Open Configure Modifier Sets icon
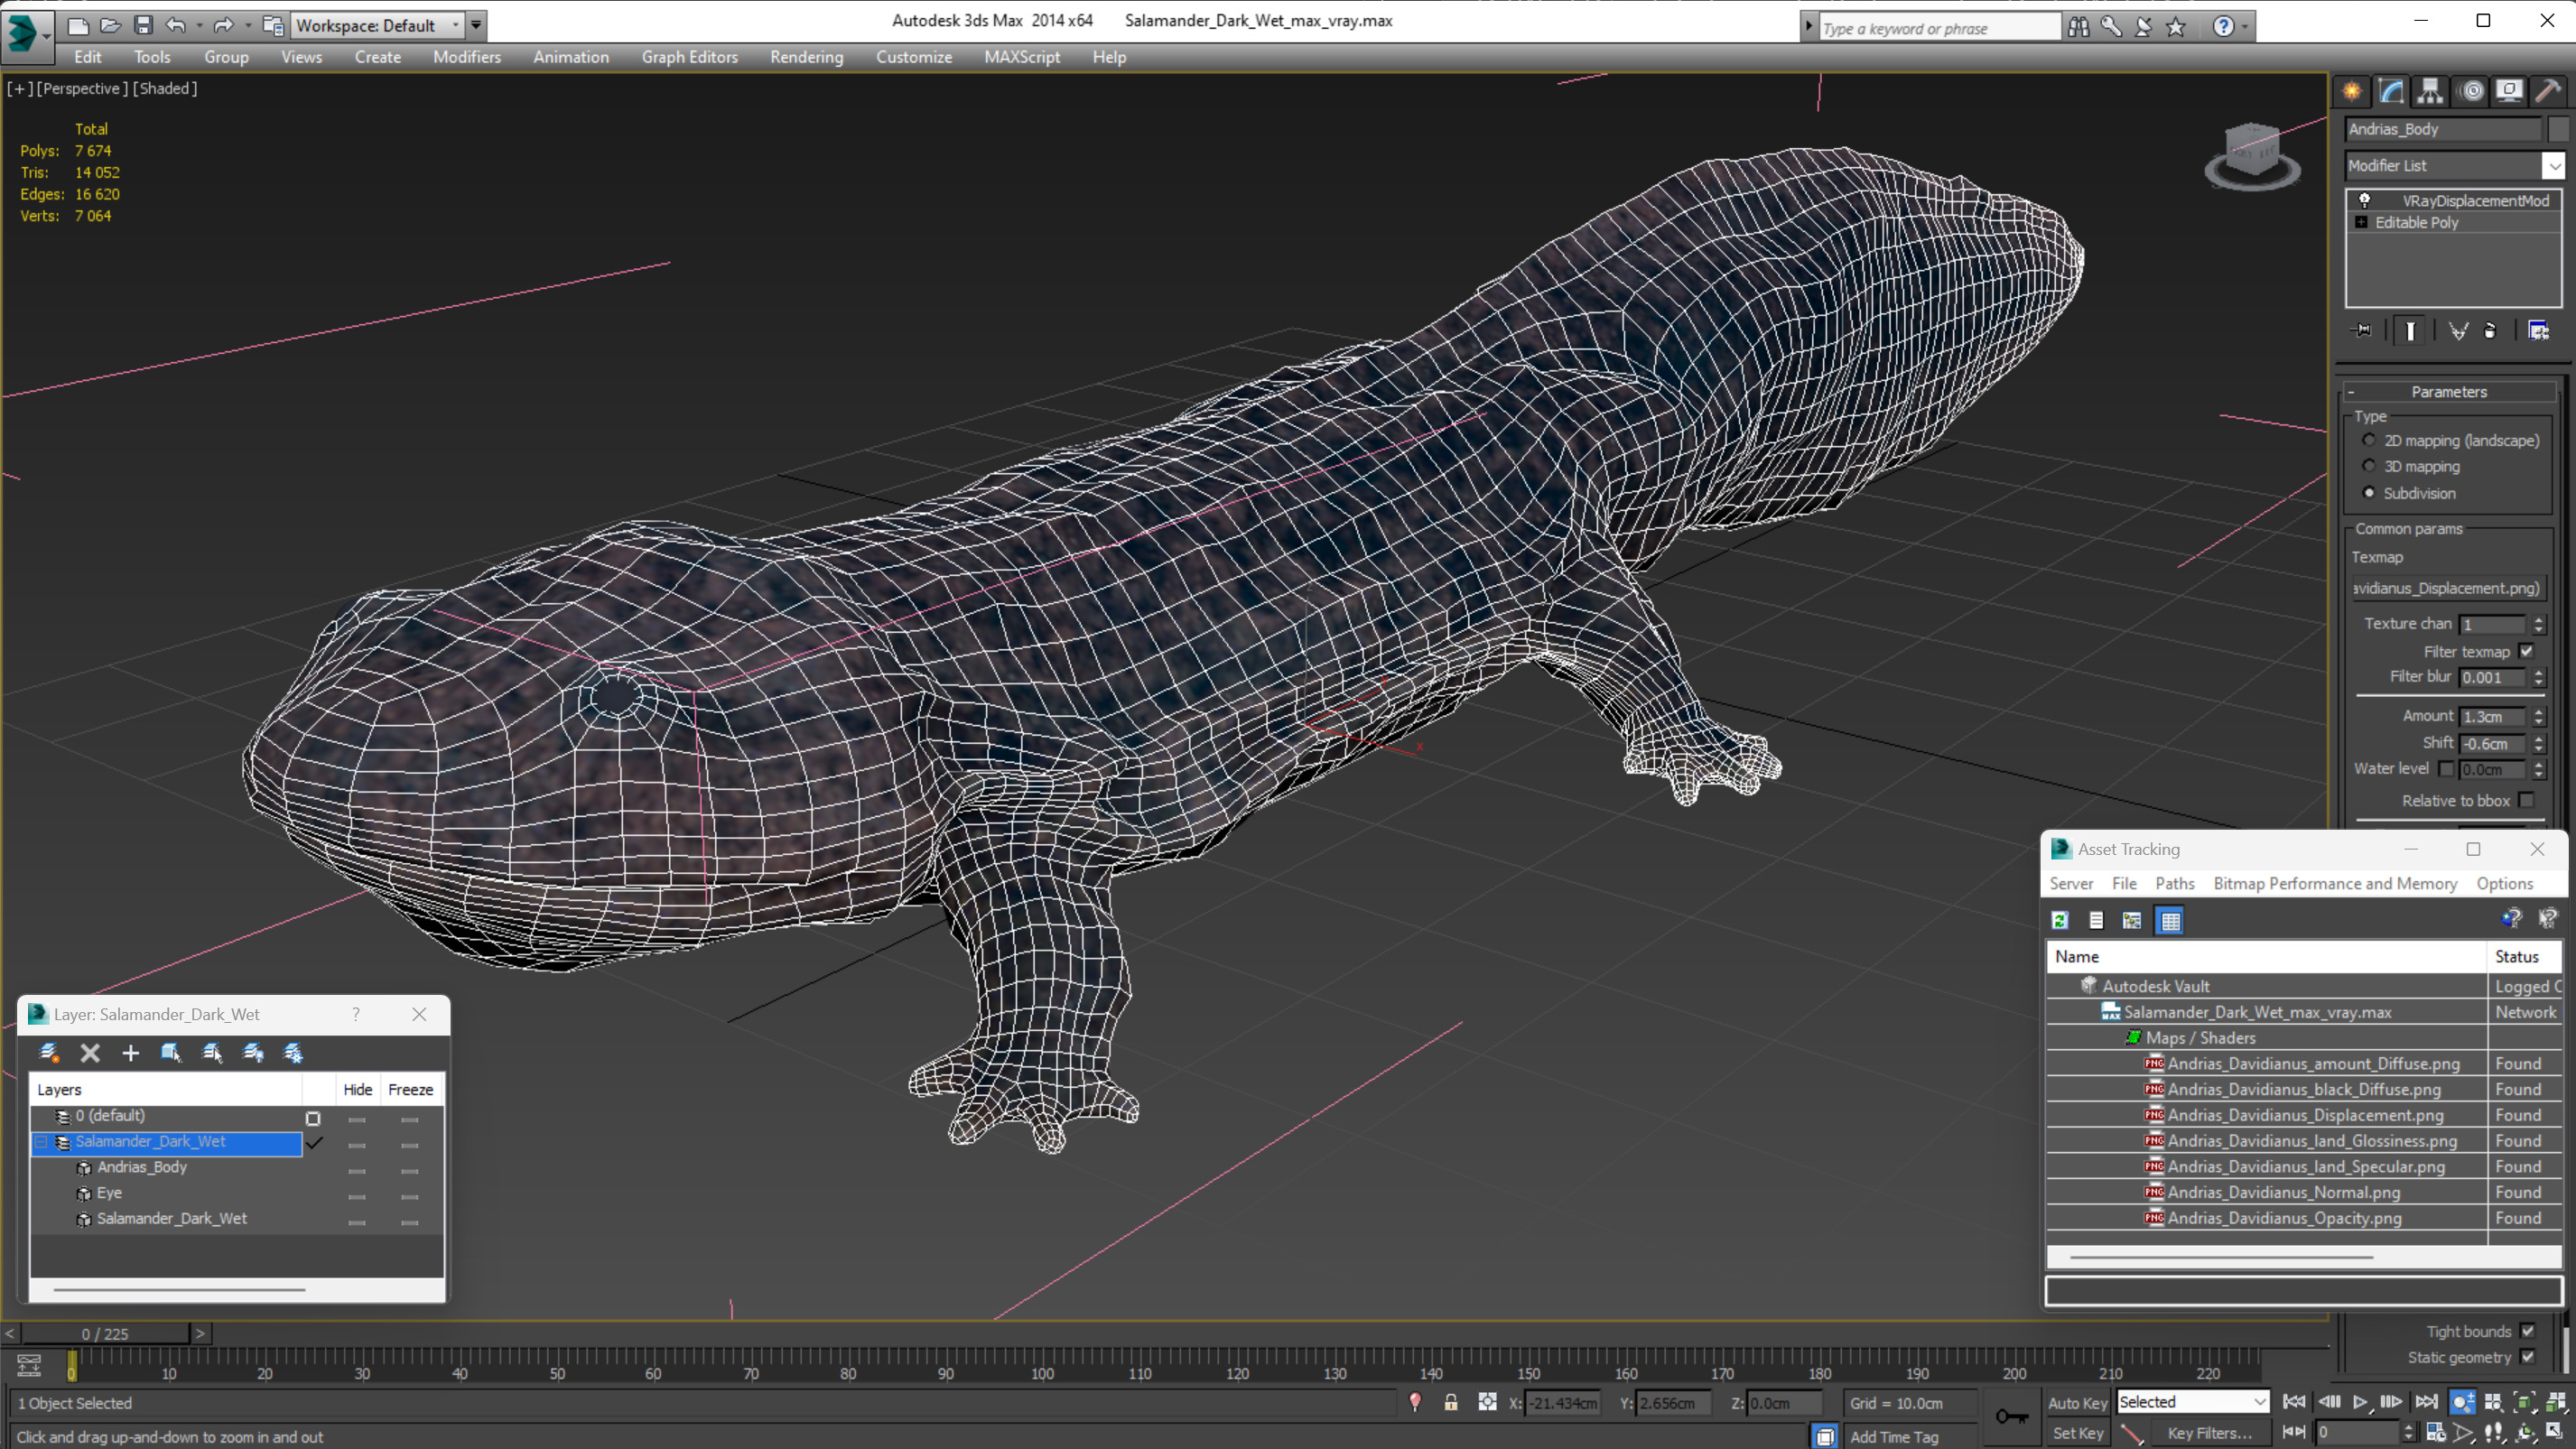 click(2539, 331)
